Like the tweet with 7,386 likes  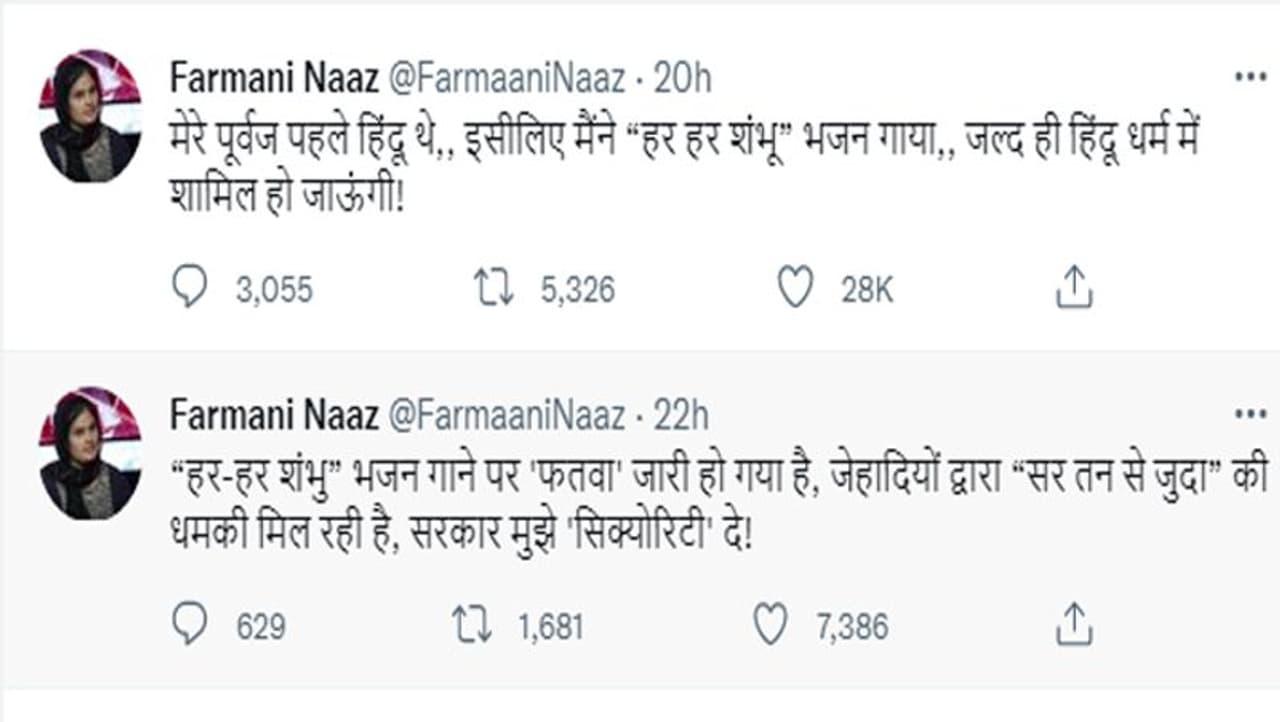770,626
